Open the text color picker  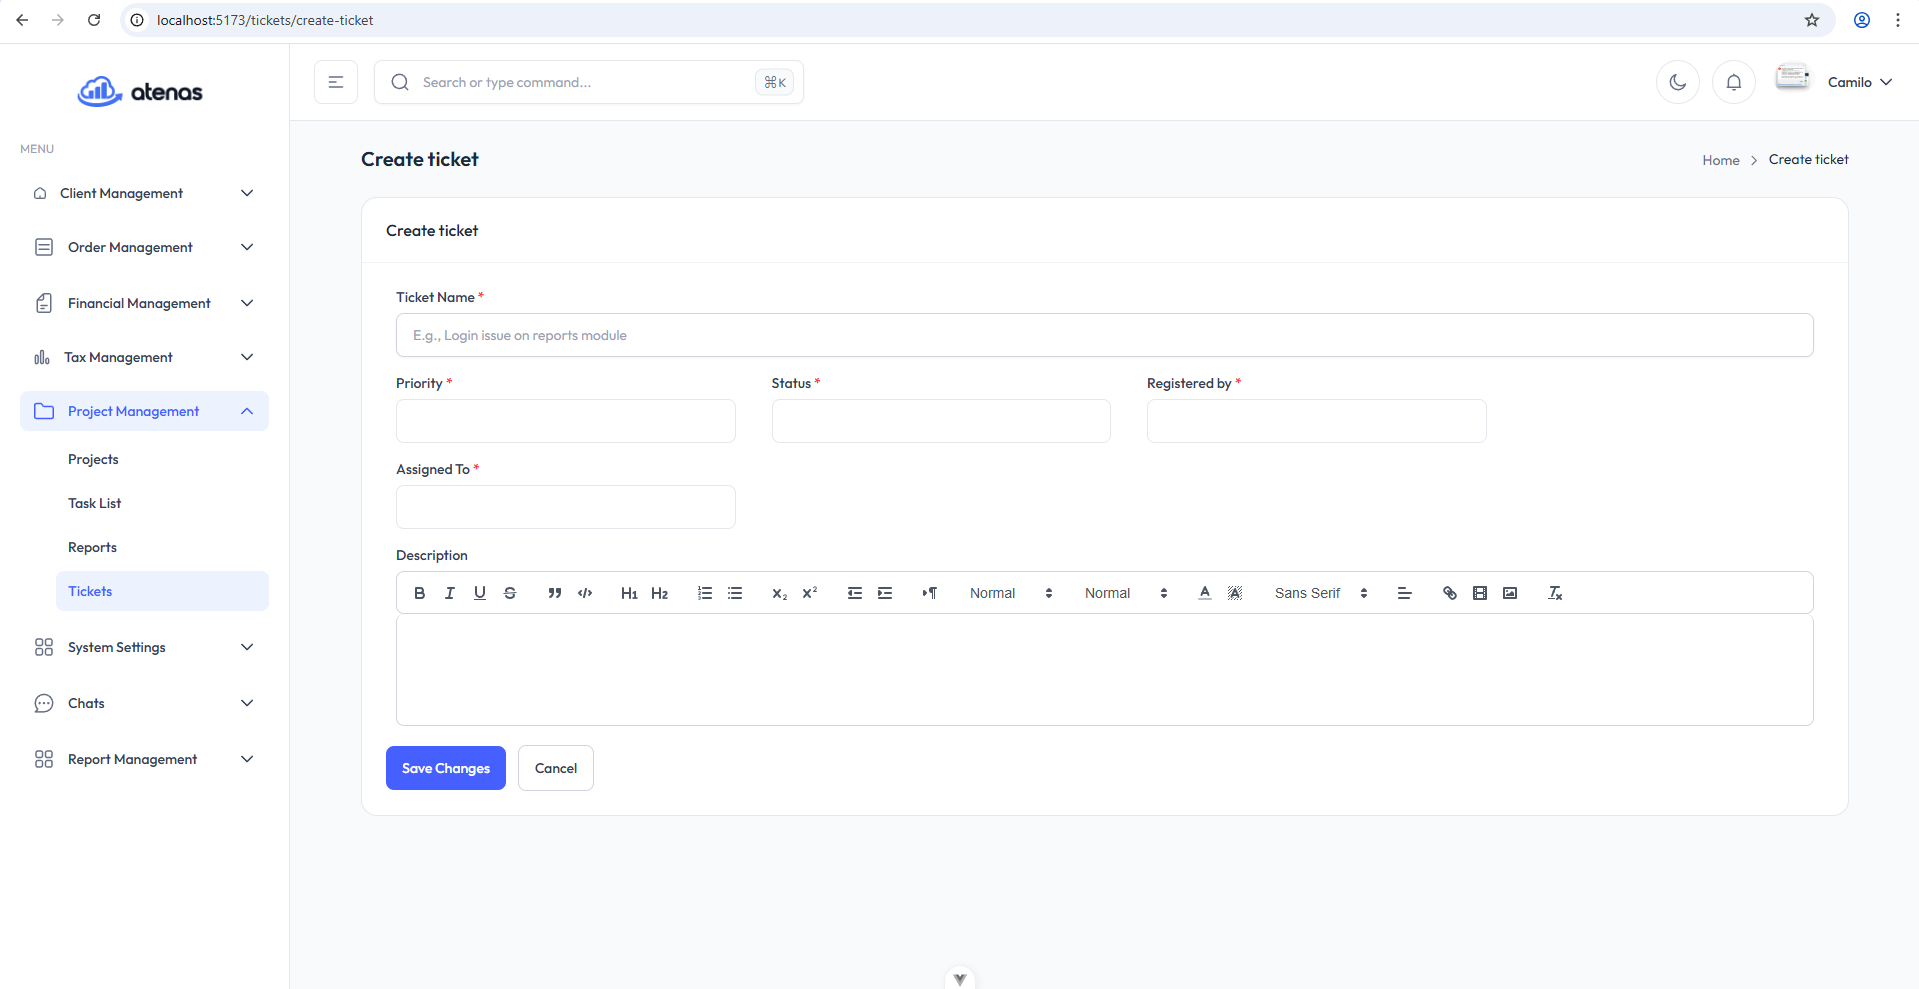[x=1205, y=593]
